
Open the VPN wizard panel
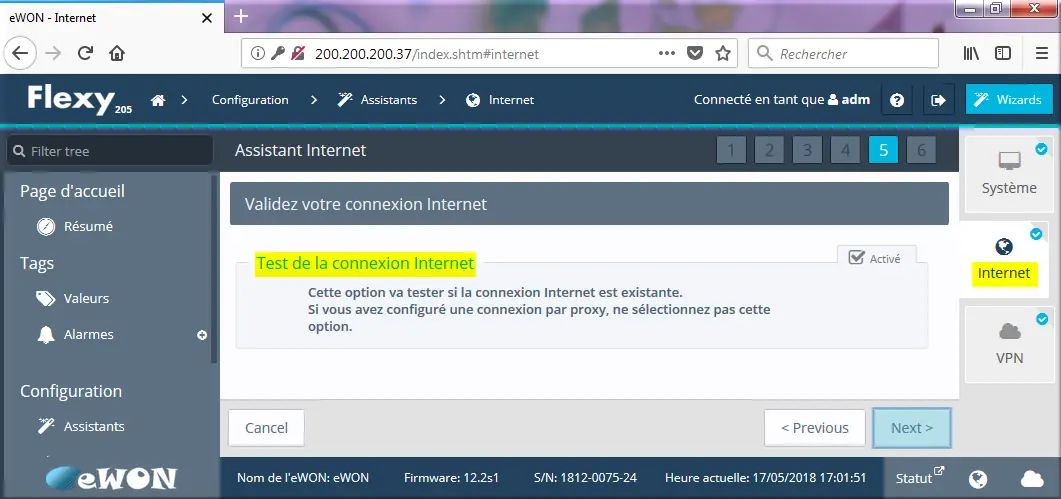pyautogui.click(x=1009, y=343)
